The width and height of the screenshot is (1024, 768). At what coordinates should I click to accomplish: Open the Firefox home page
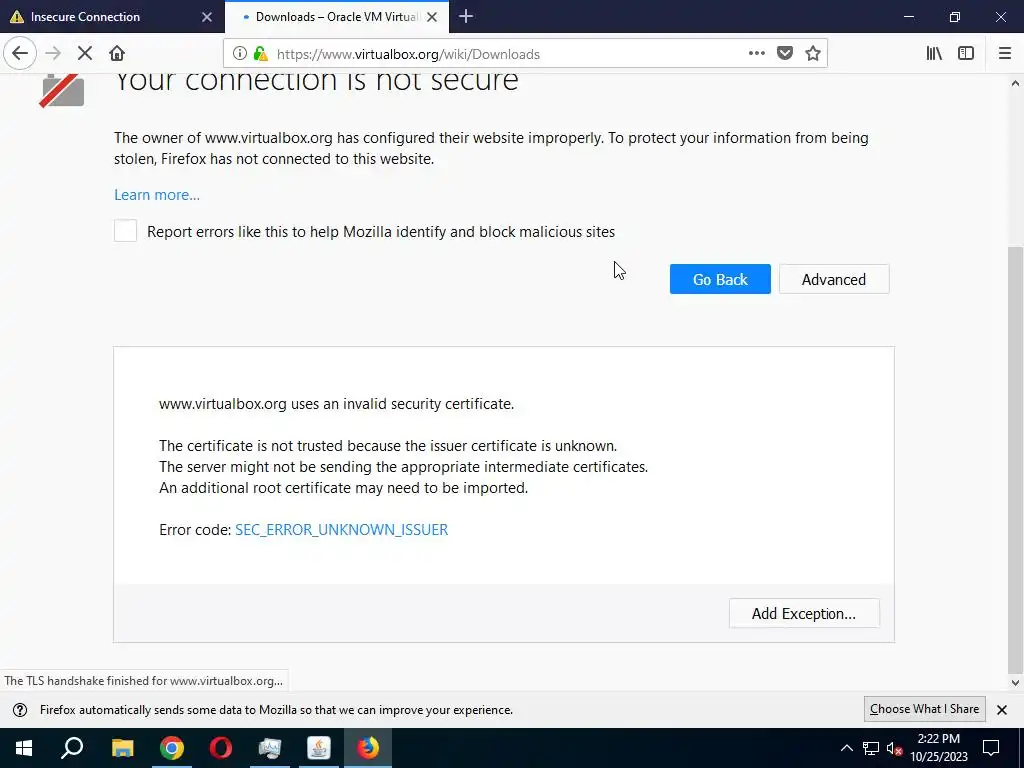(117, 53)
